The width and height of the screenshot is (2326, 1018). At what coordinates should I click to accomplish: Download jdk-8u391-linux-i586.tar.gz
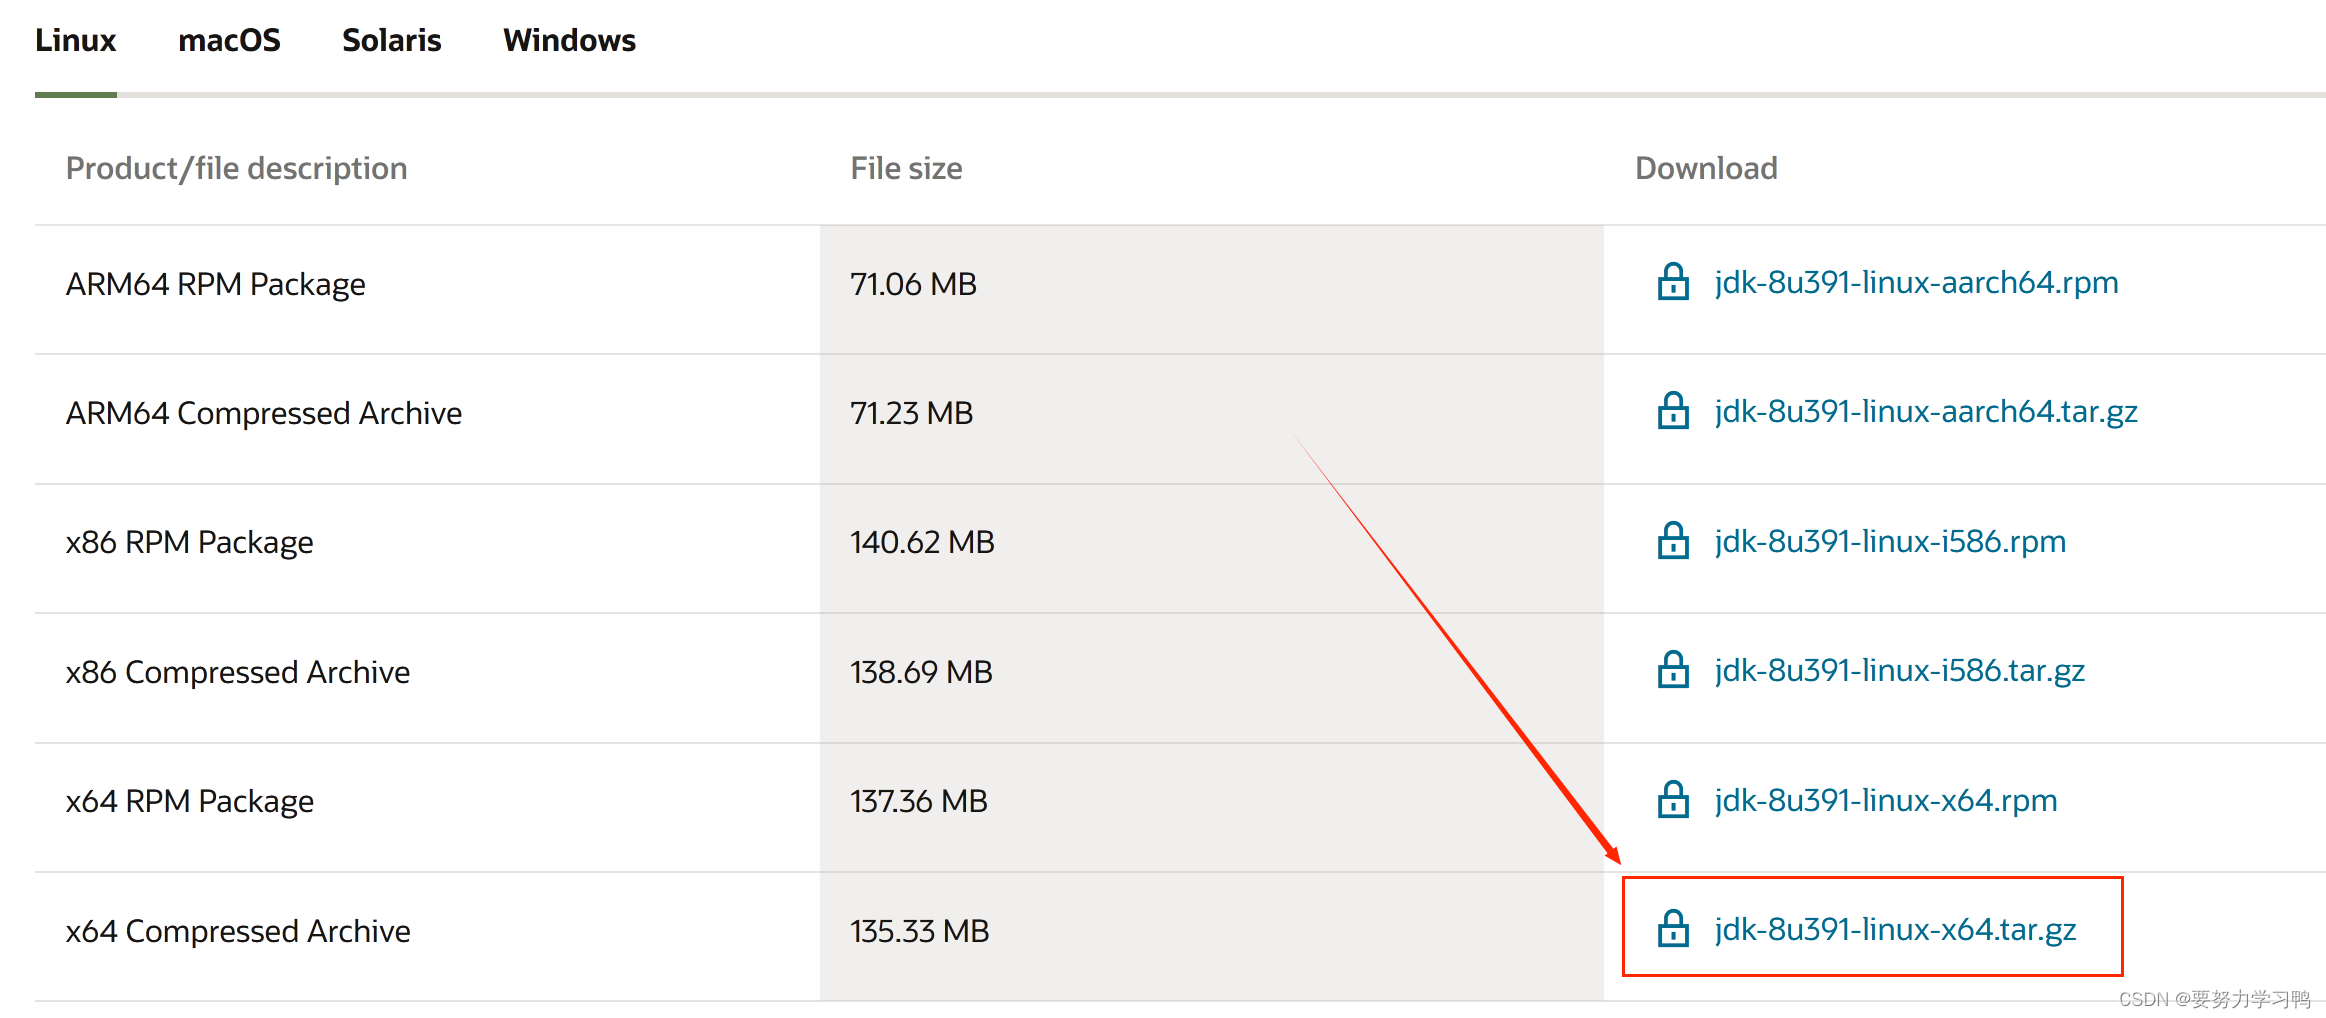coord(1899,671)
